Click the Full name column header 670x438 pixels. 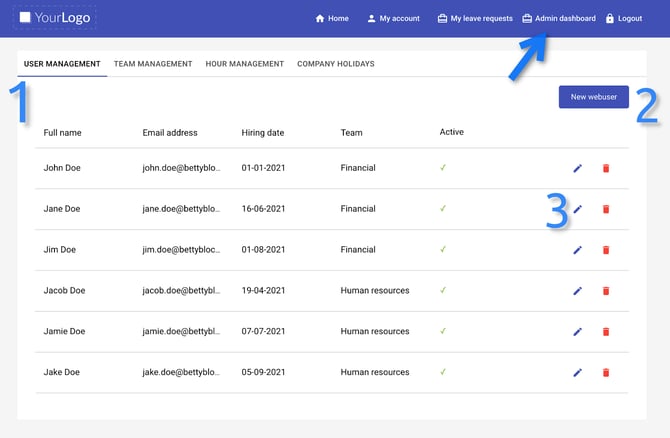(x=63, y=132)
